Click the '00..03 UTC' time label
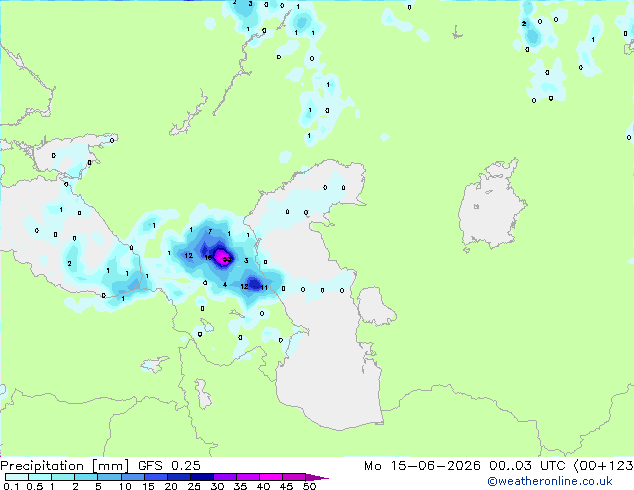The image size is (634, 490). pyautogui.click(x=526, y=466)
